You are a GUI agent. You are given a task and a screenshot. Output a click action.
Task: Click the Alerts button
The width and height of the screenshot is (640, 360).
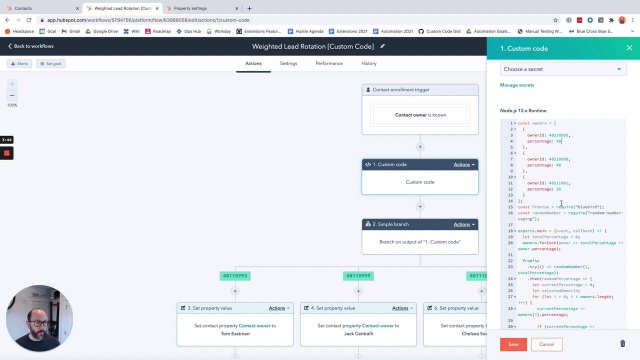[x=19, y=64]
